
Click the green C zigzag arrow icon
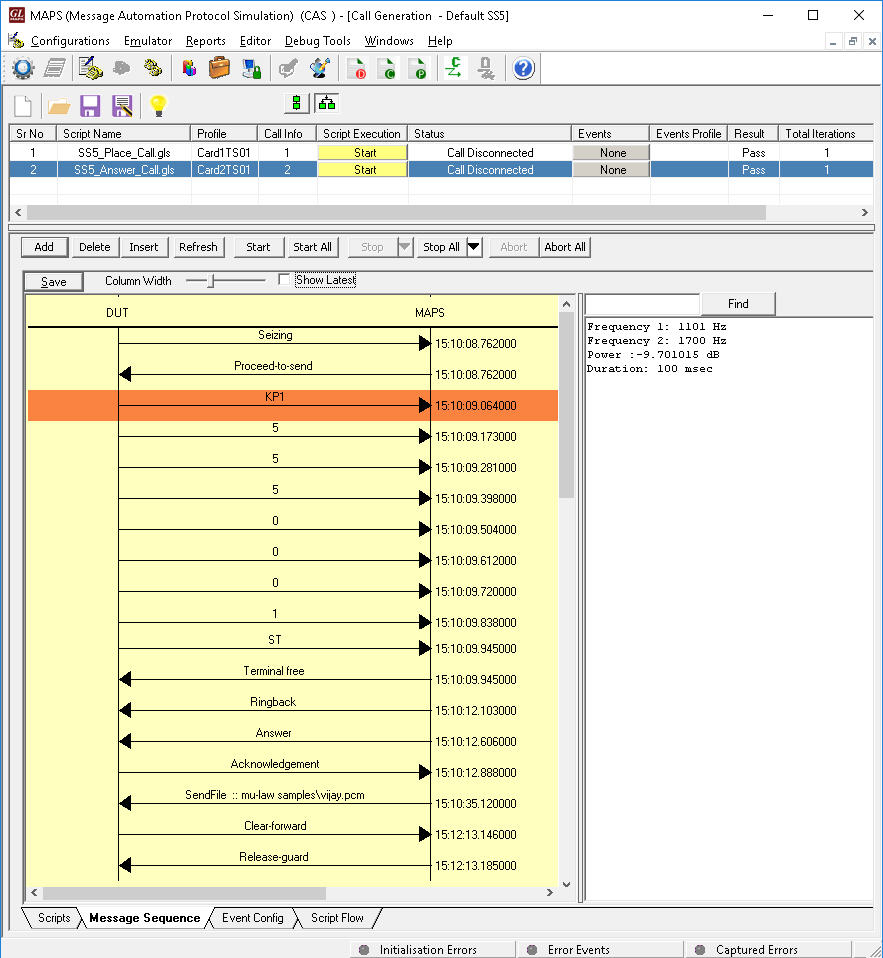[x=454, y=68]
